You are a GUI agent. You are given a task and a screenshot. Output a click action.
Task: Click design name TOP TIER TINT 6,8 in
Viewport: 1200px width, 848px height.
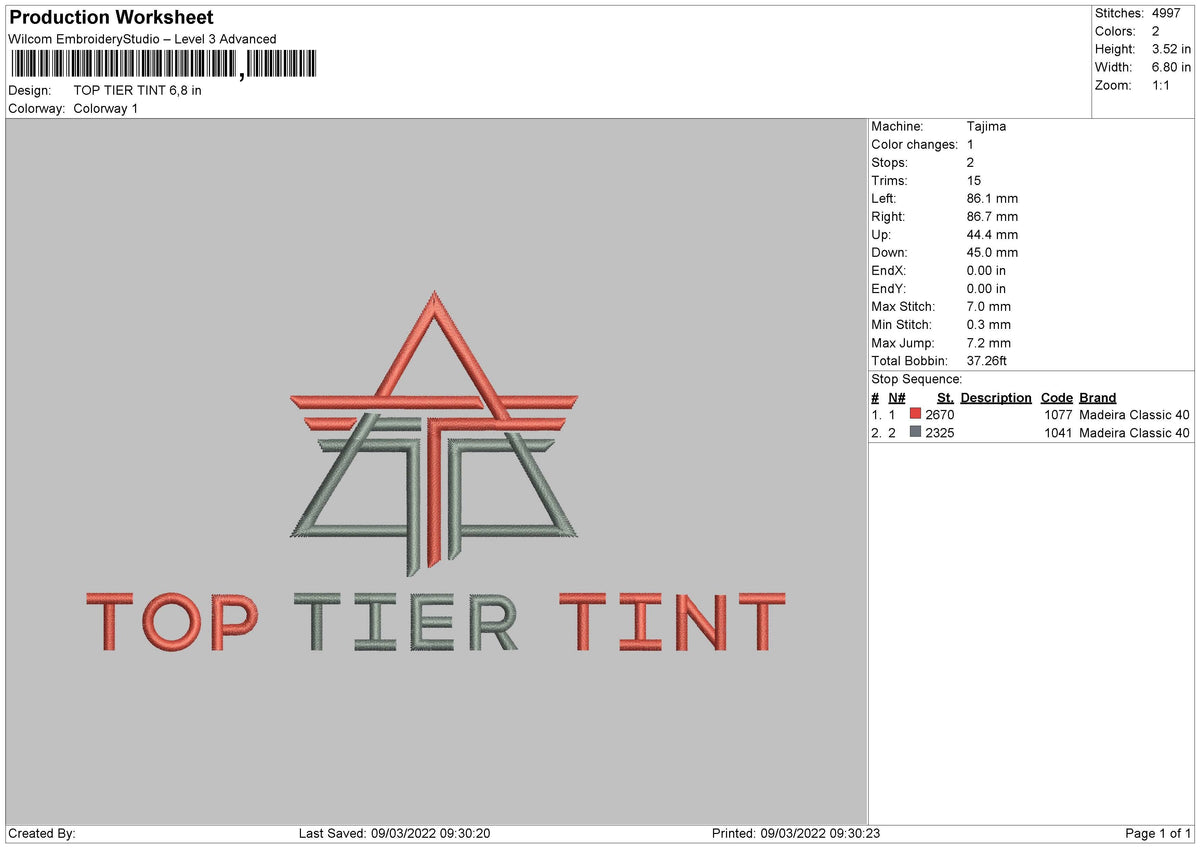click(138, 90)
